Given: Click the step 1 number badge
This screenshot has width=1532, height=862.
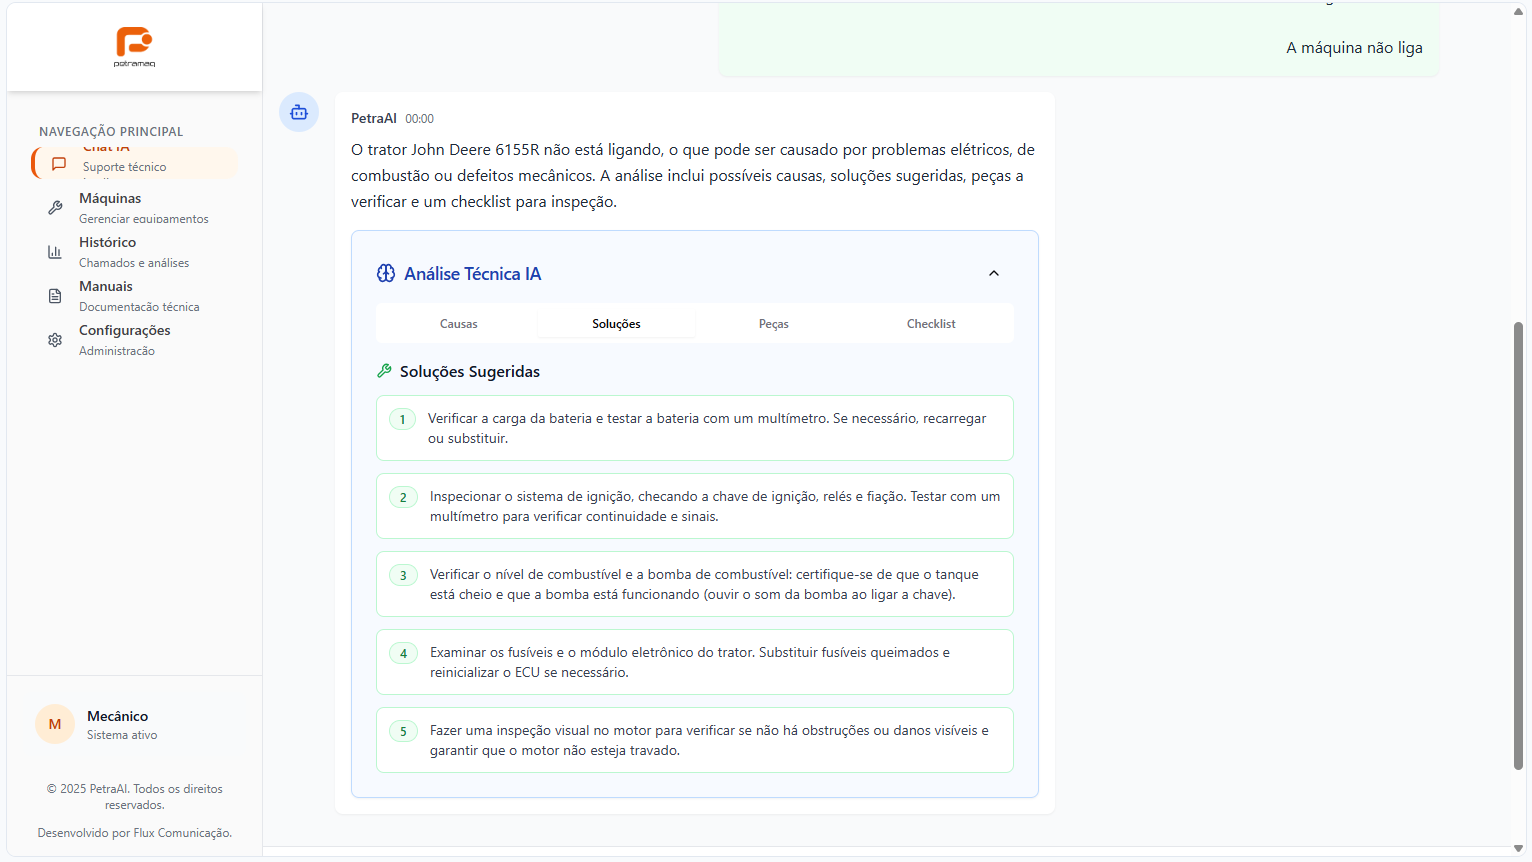Looking at the screenshot, I should click(x=403, y=419).
